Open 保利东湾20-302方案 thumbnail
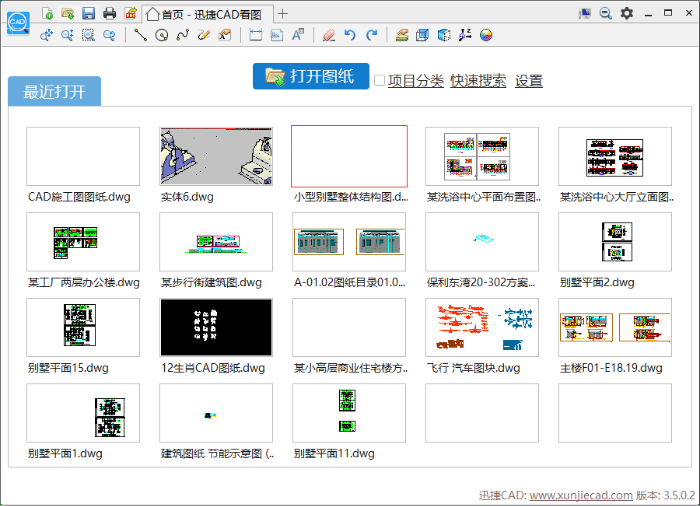Image resolution: width=700 pixels, height=506 pixels. [x=482, y=242]
